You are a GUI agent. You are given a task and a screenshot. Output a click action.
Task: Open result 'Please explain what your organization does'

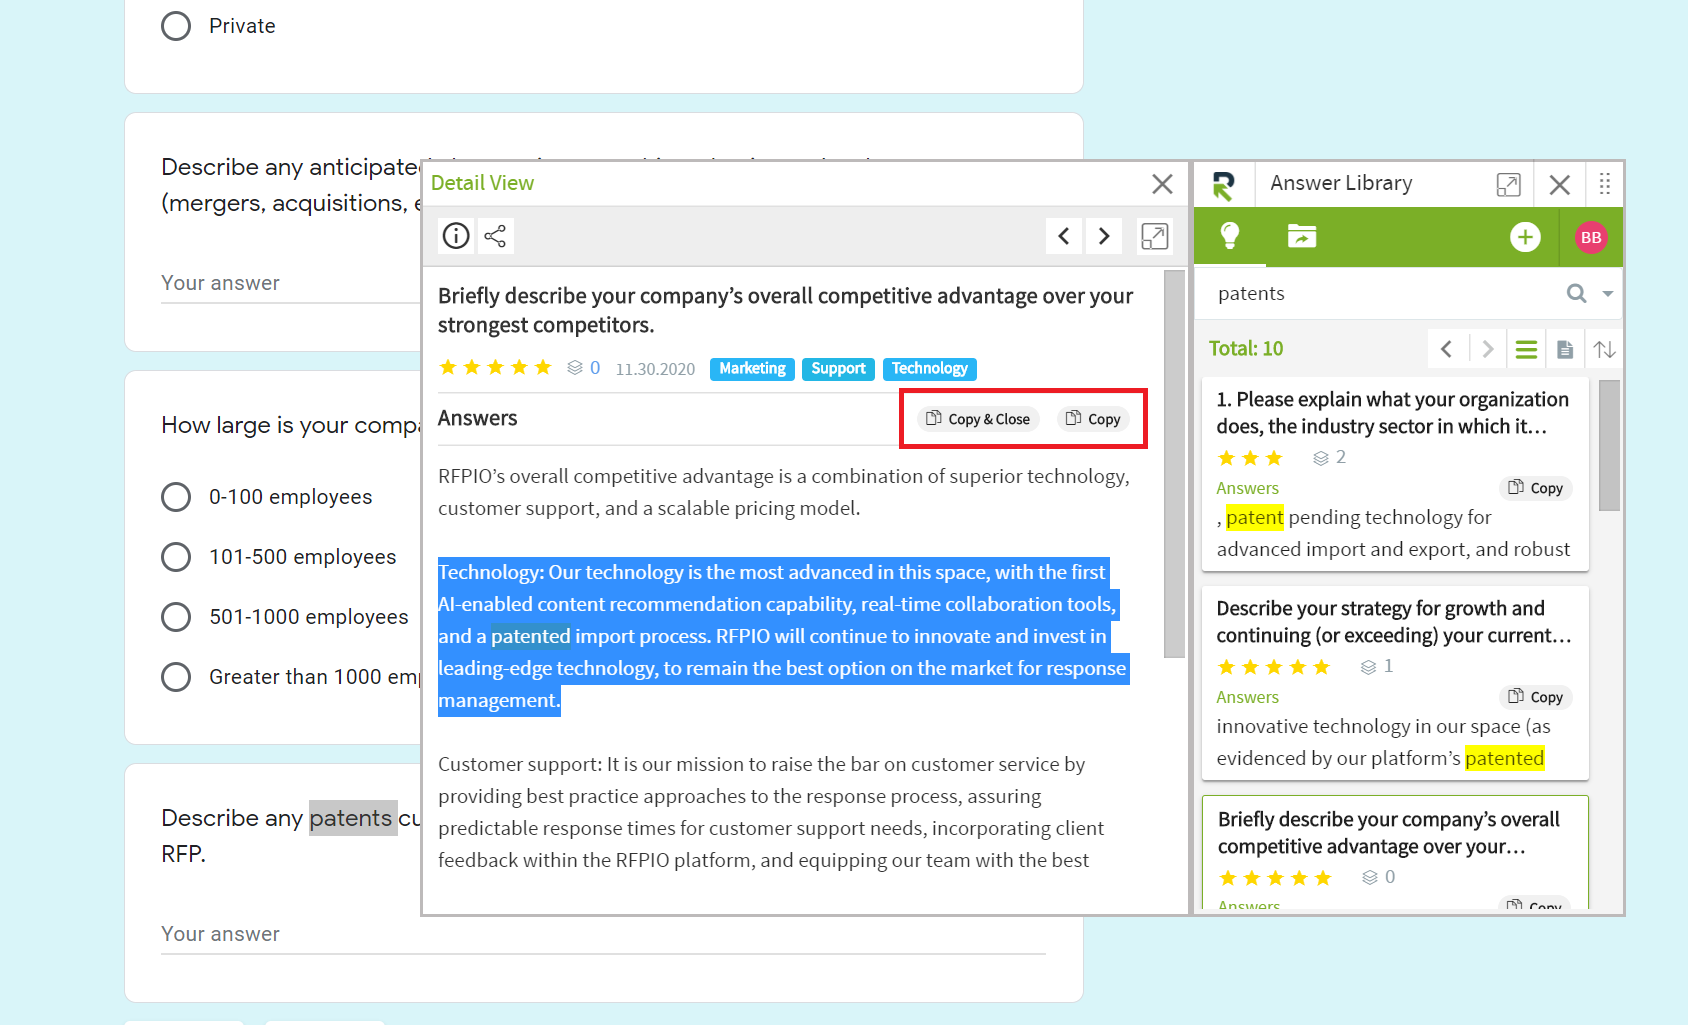coord(1392,413)
